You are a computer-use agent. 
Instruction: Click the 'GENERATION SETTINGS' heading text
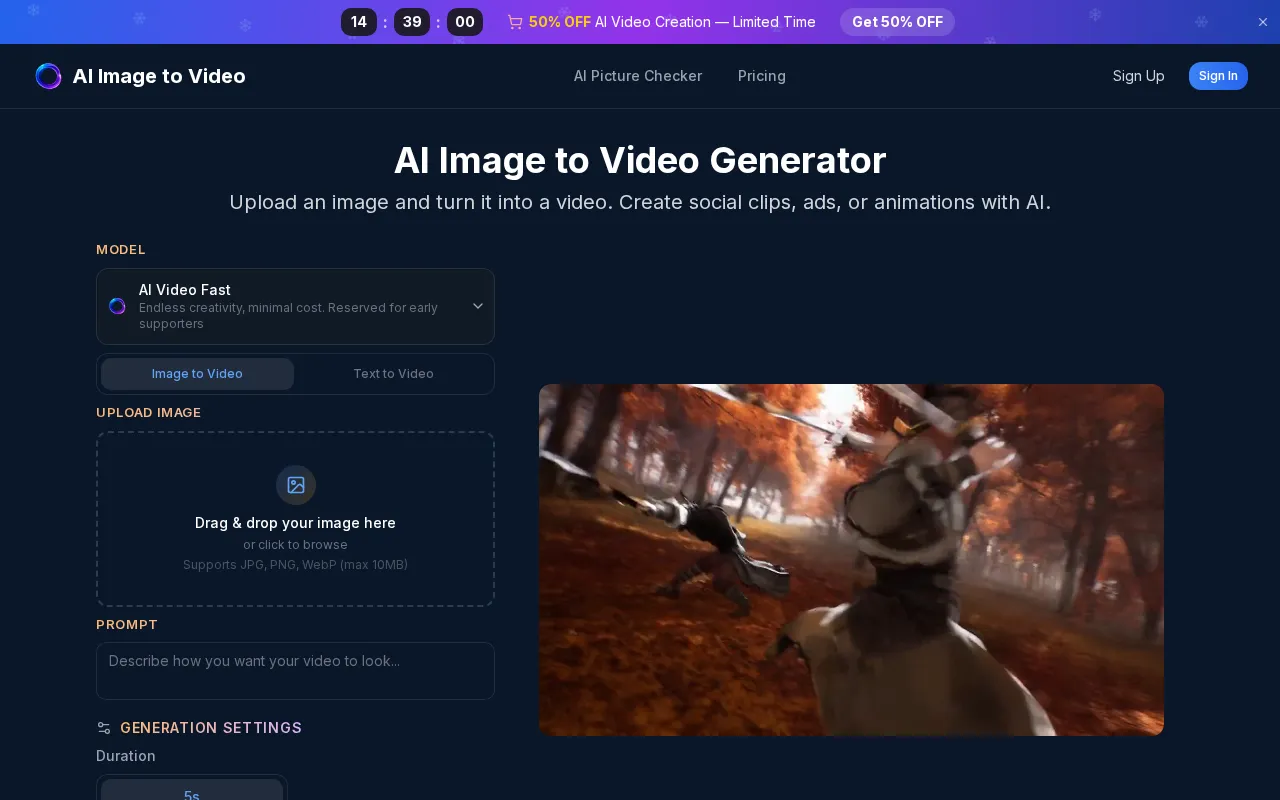pos(211,728)
